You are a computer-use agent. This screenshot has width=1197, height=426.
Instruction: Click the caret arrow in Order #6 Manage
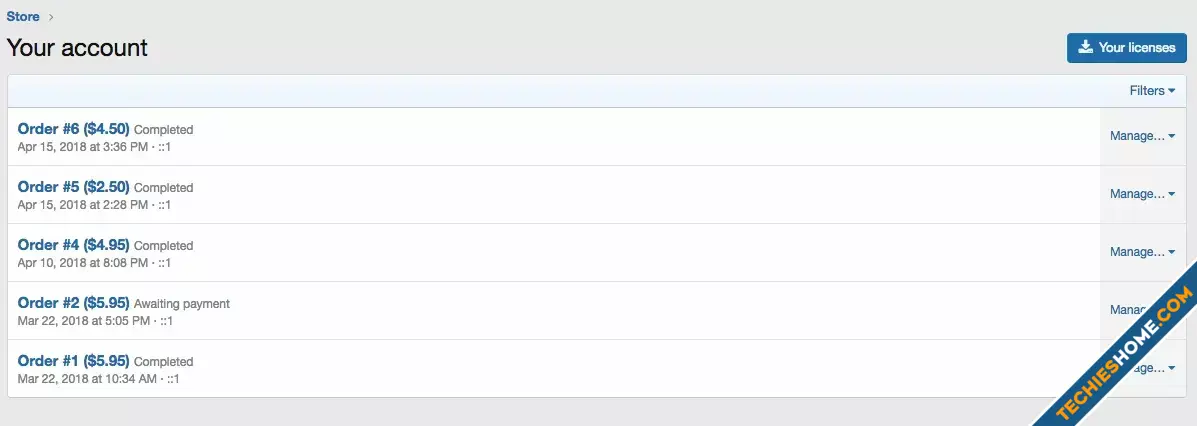pyautogui.click(x=1172, y=136)
